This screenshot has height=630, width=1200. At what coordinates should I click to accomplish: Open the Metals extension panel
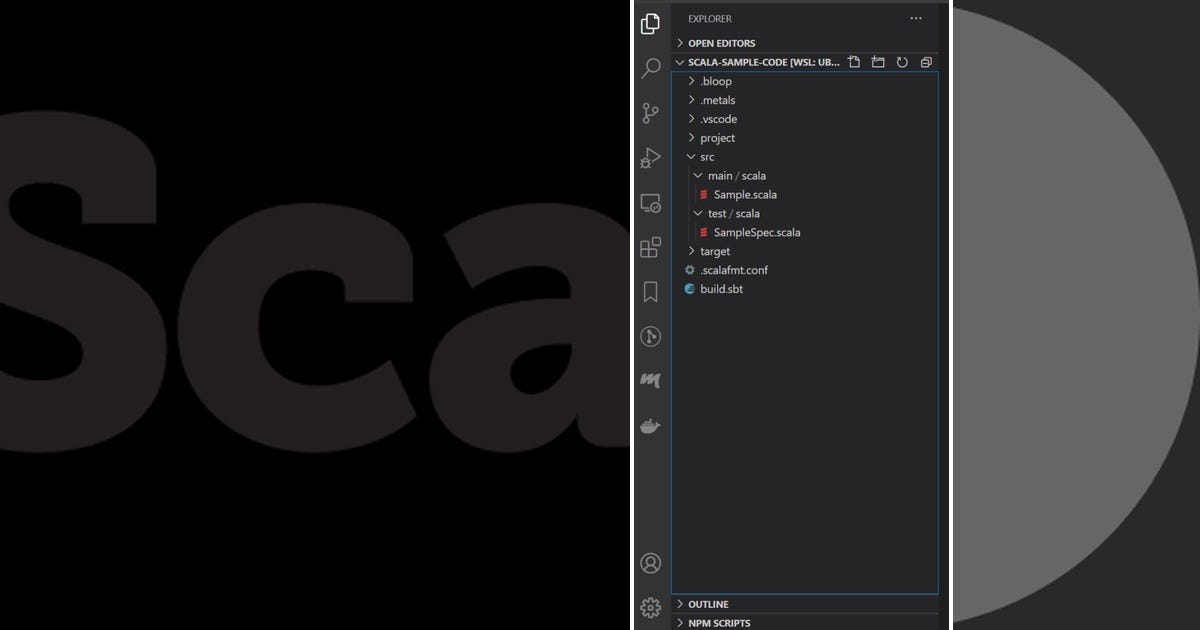[x=650, y=380]
